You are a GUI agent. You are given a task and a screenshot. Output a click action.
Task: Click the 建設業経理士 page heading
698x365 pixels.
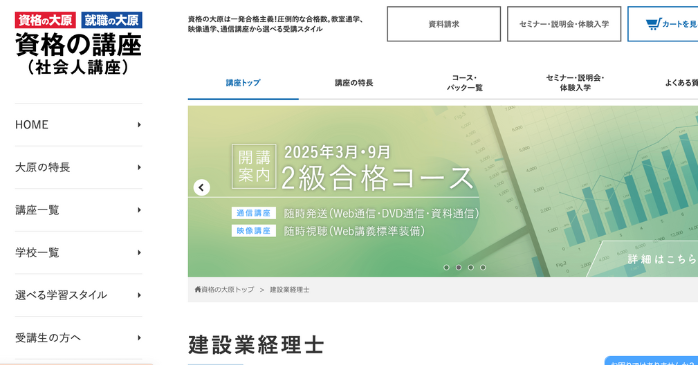256,345
